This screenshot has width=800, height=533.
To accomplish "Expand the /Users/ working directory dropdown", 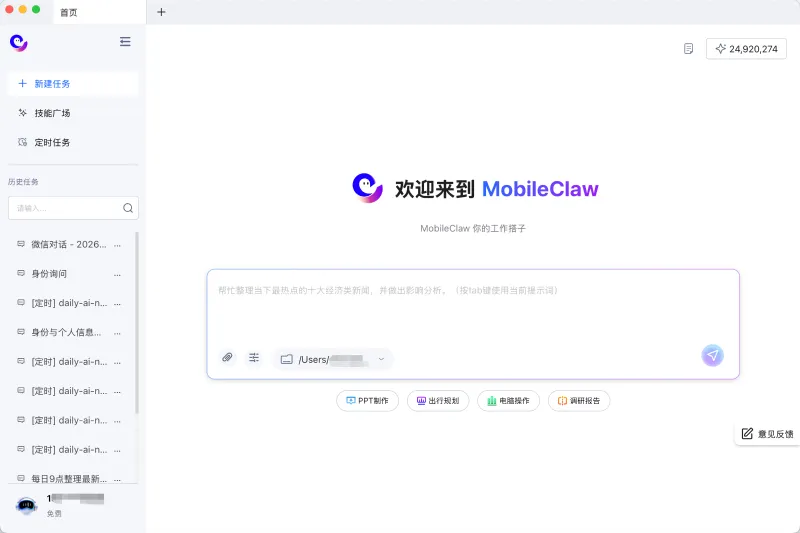I will coord(333,359).
